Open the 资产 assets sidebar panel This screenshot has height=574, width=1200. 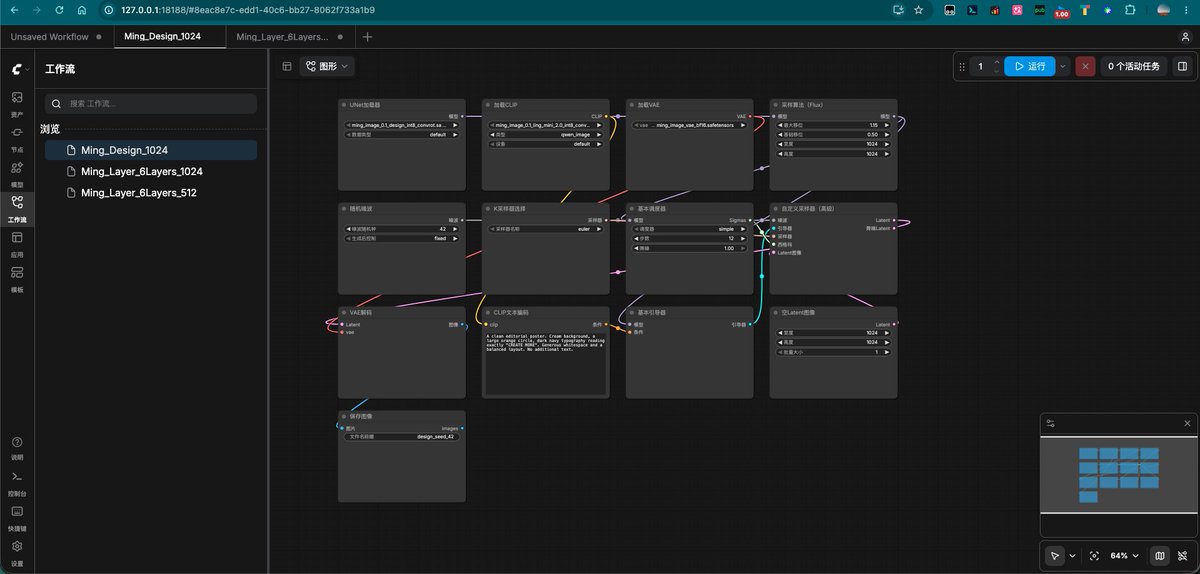(17, 101)
